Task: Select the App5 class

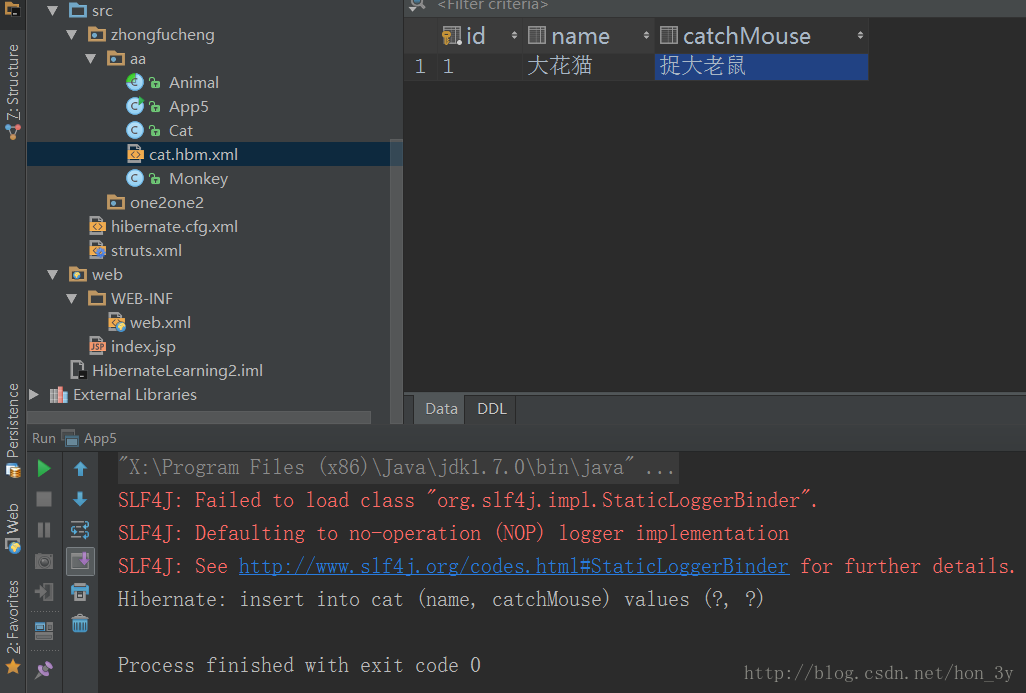Action: [188, 107]
